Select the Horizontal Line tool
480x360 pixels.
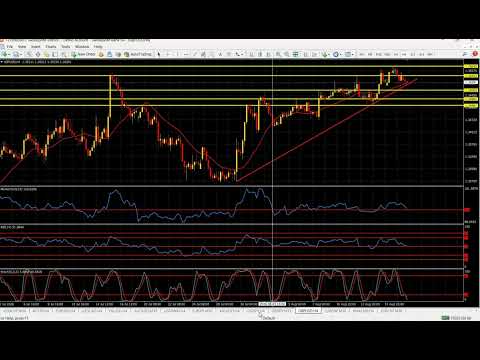(186, 54)
